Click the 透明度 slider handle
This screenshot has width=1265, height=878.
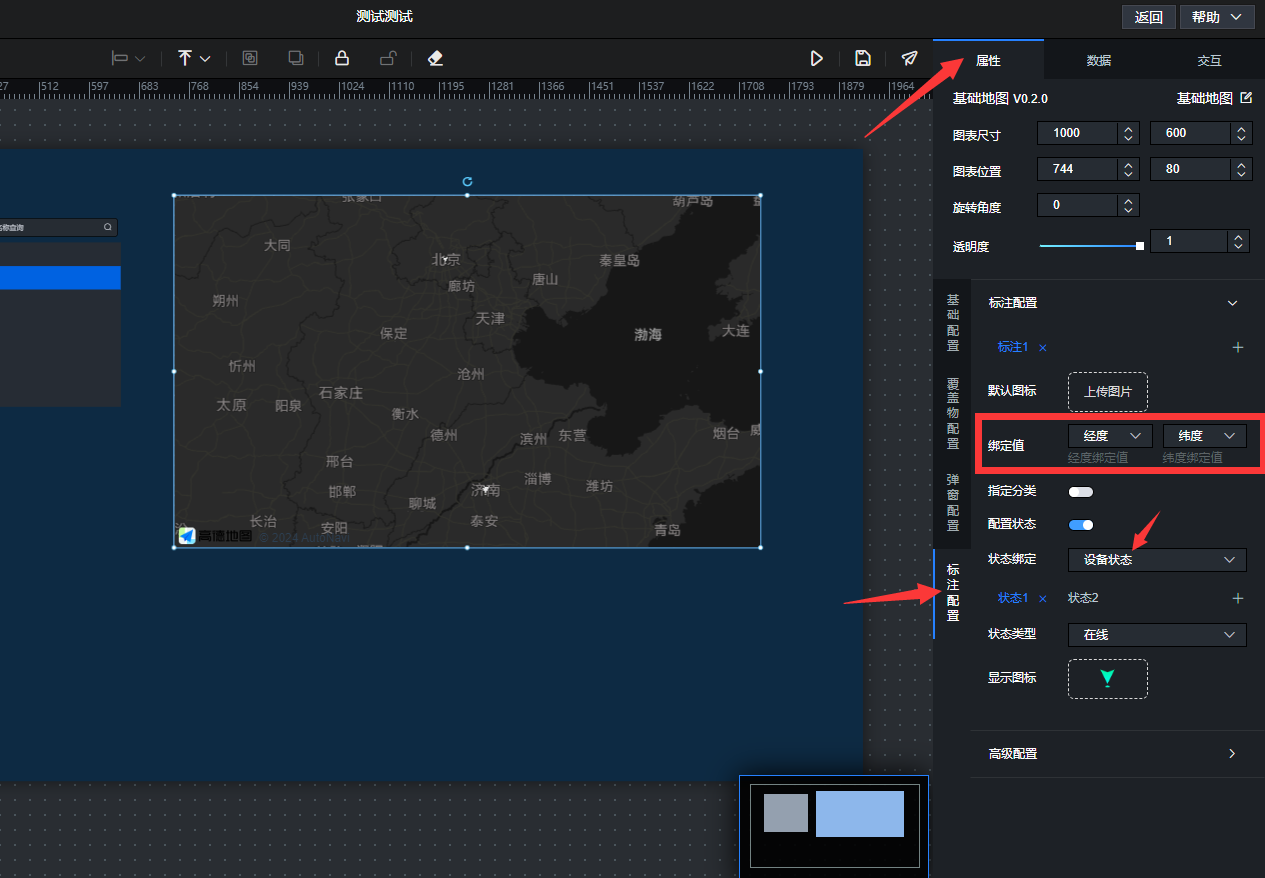pyautogui.click(x=1139, y=246)
